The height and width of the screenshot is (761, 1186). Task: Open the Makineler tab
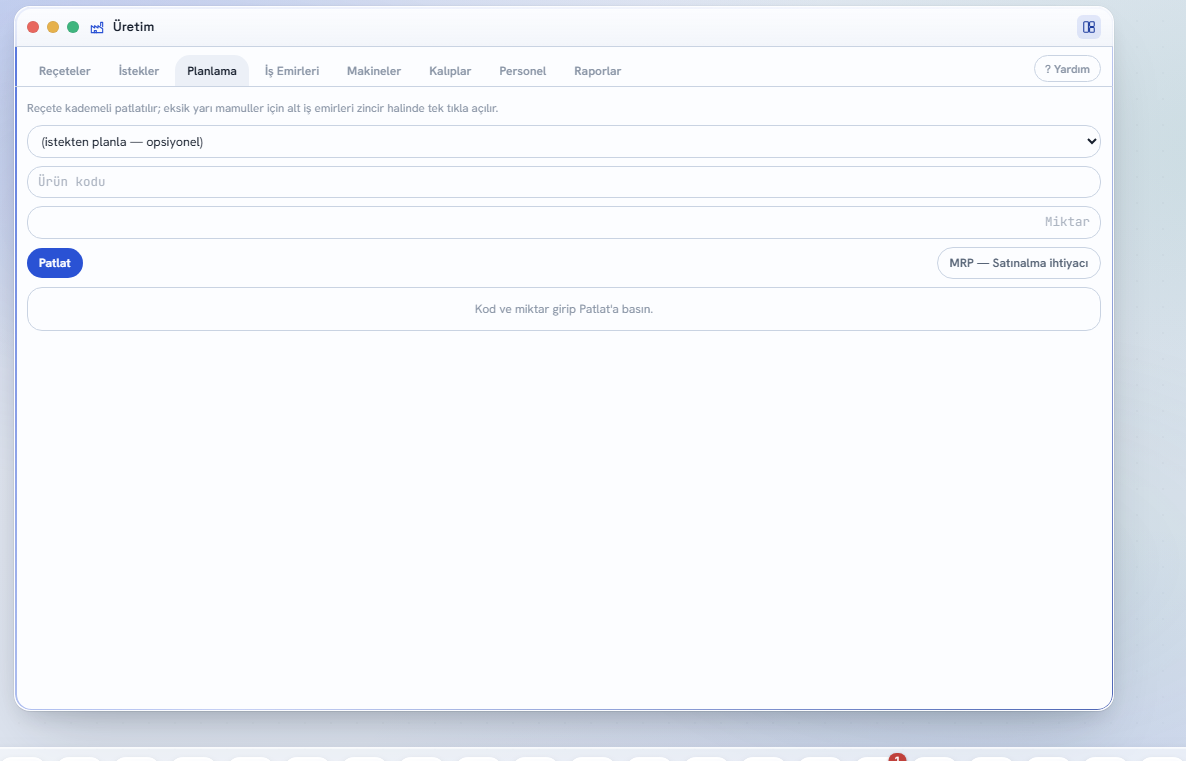[x=374, y=71]
